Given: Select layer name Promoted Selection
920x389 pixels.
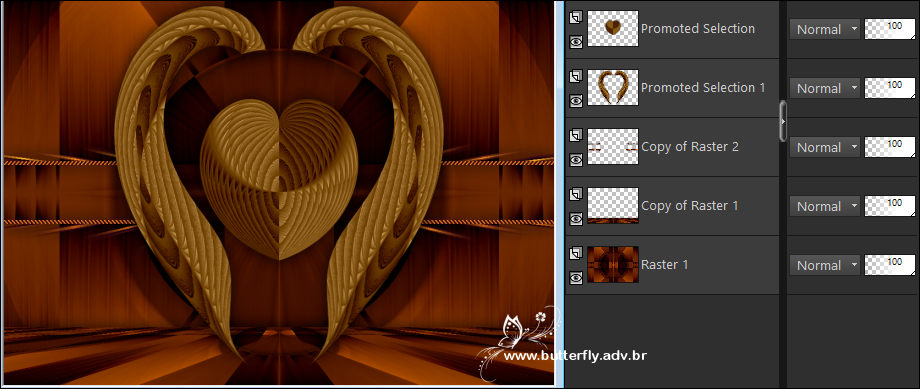Looking at the screenshot, I should click(698, 29).
